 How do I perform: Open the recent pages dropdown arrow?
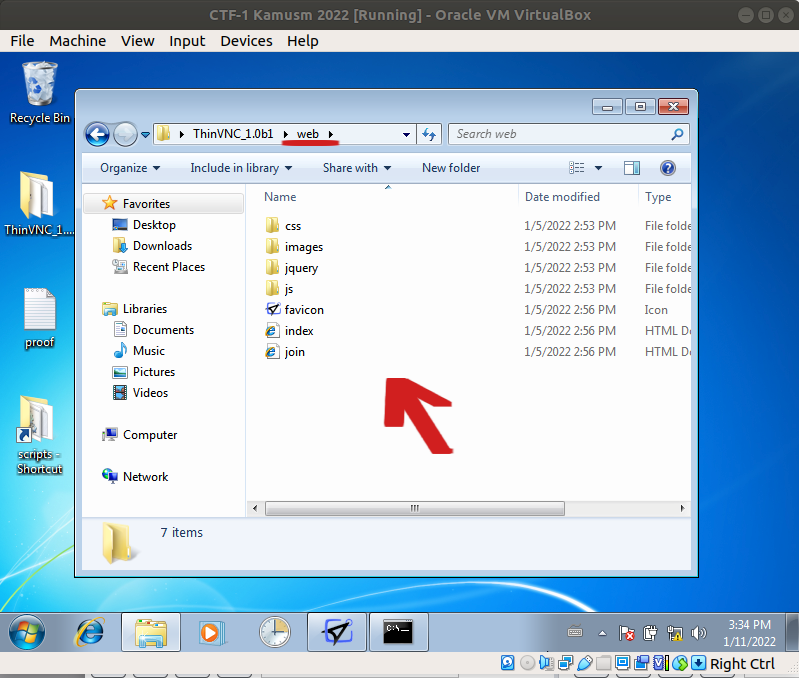pos(145,135)
